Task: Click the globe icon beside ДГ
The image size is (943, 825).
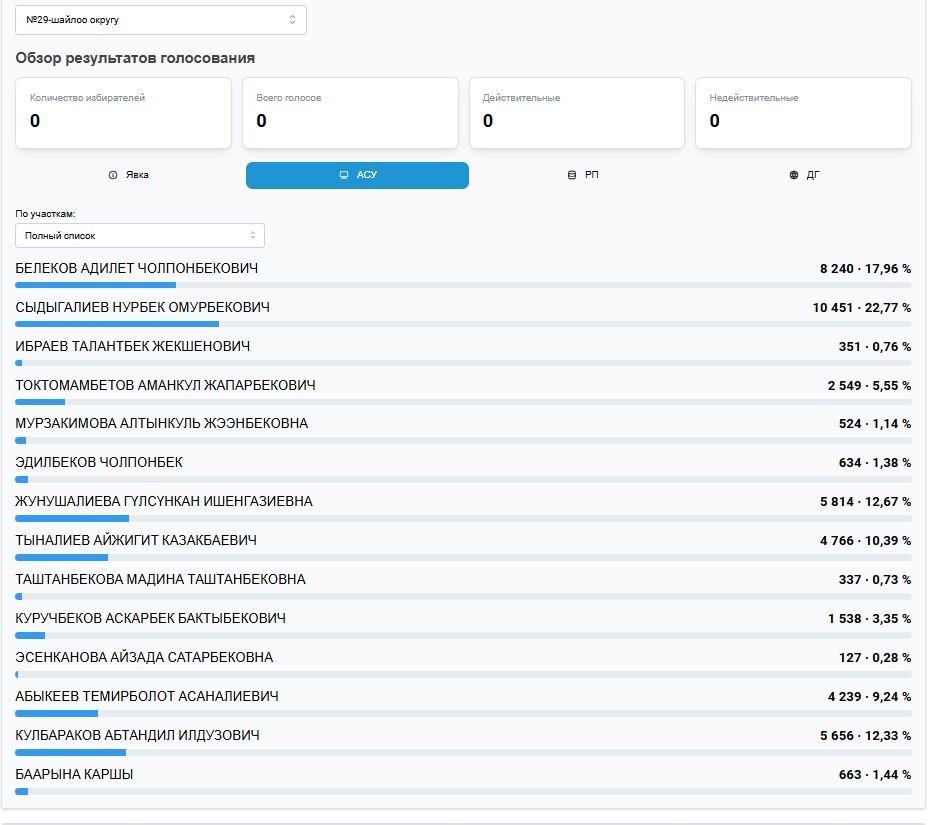Action: pos(794,175)
